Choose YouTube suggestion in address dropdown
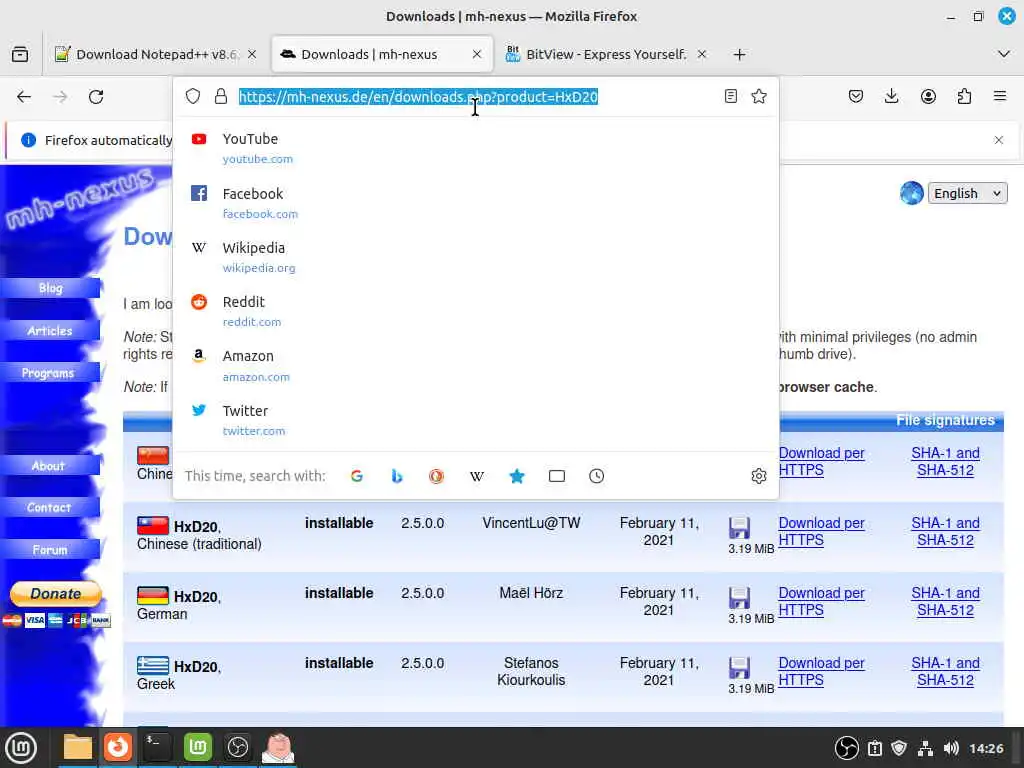 tap(475, 148)
